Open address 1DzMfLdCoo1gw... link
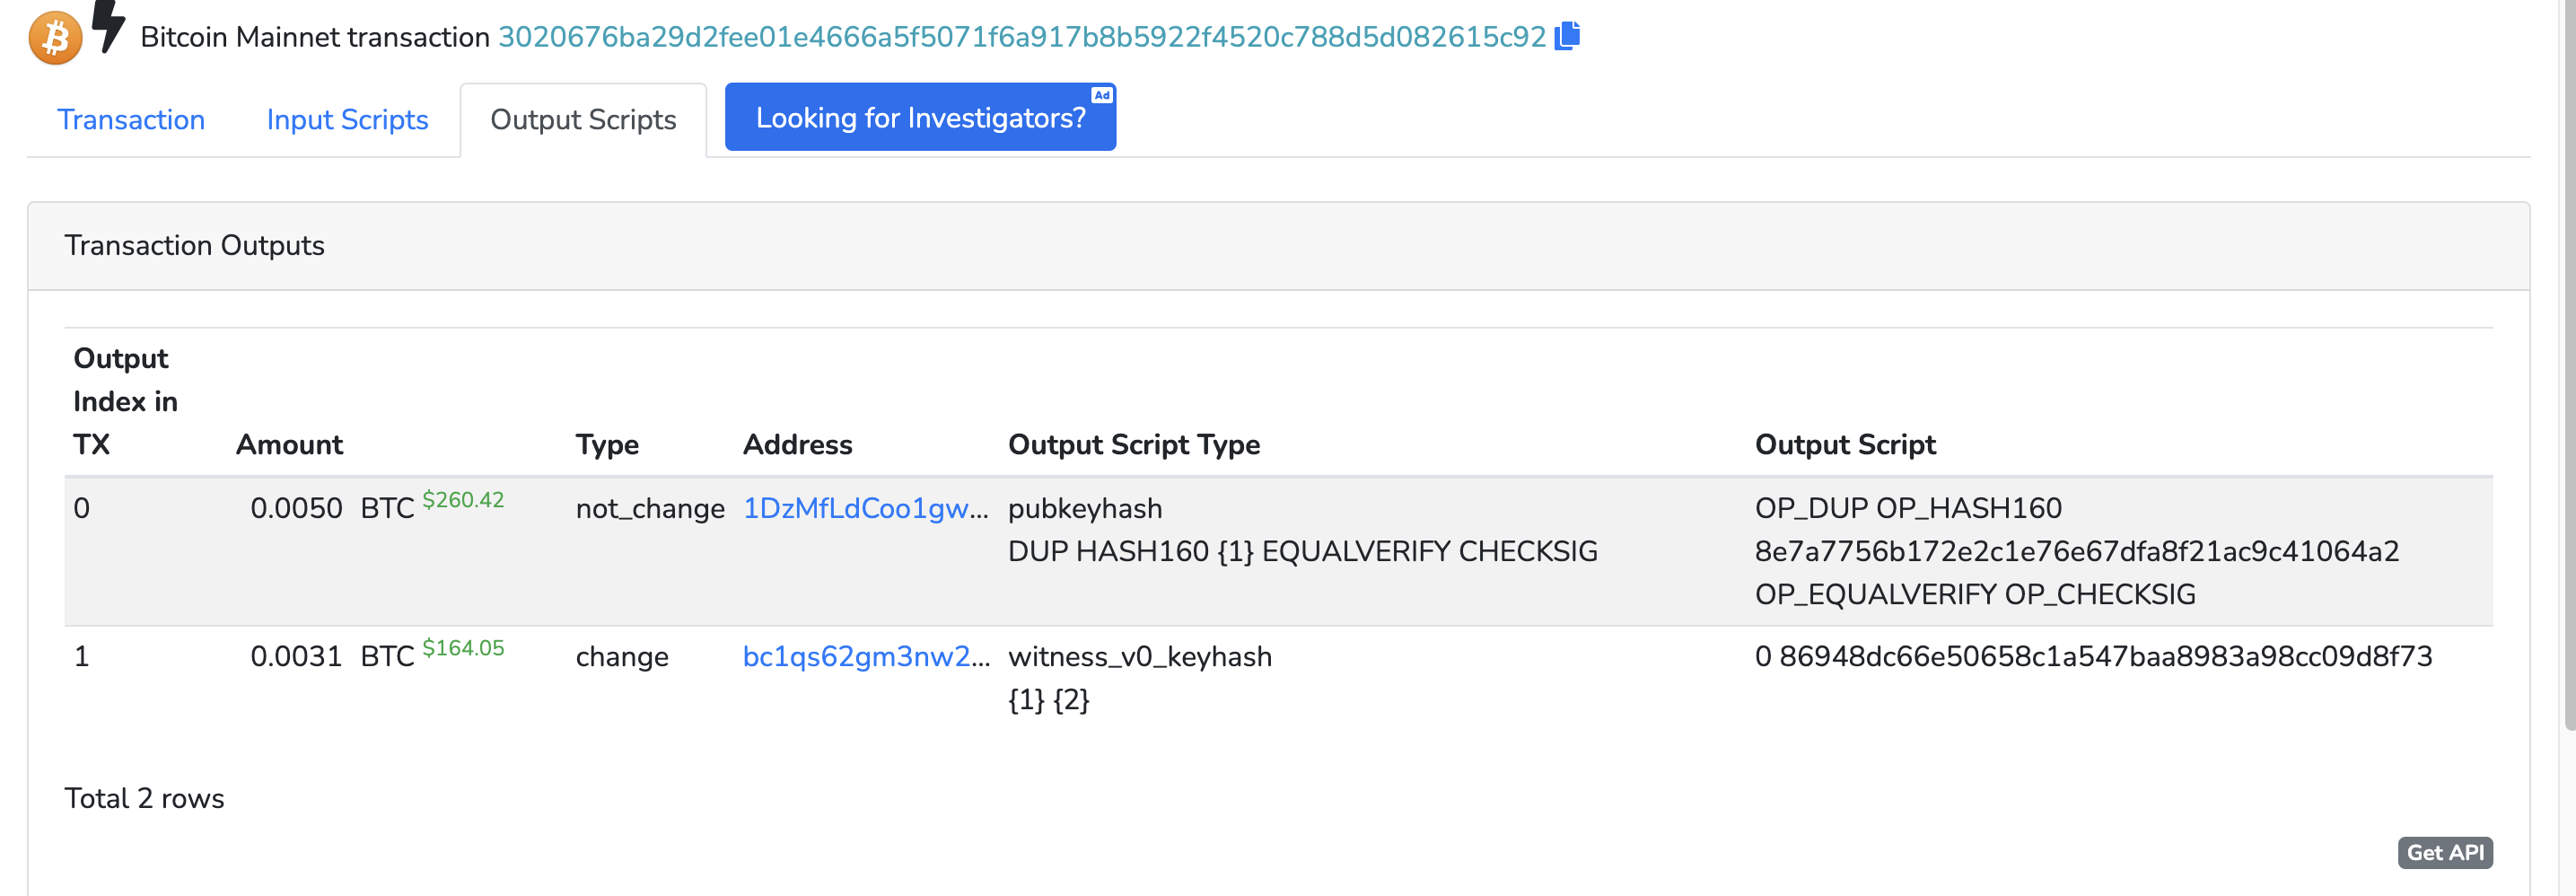 865,508
